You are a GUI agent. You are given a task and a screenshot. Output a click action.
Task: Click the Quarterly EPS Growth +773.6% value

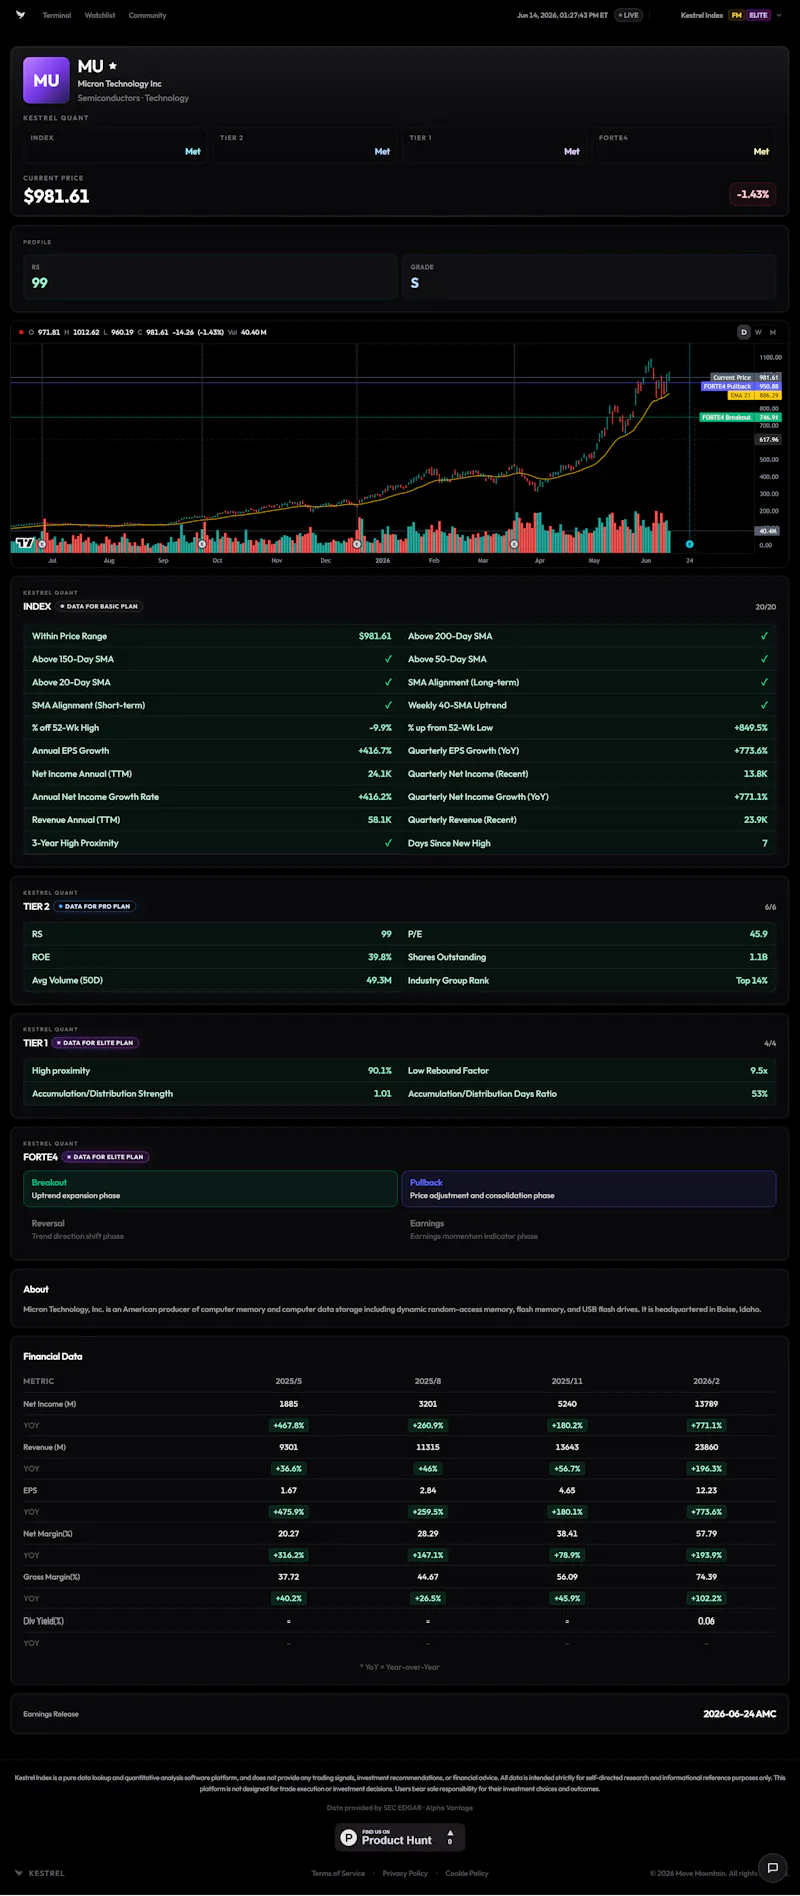750,751
